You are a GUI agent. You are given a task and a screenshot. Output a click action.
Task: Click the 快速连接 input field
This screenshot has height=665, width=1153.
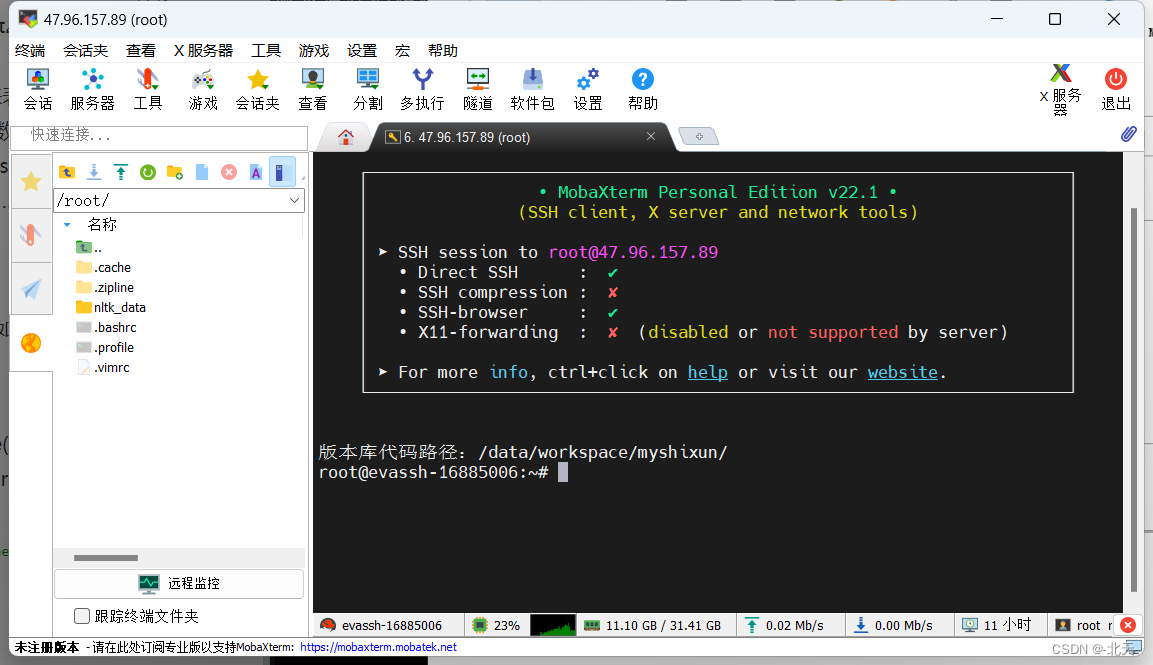(x=159, y=136)
